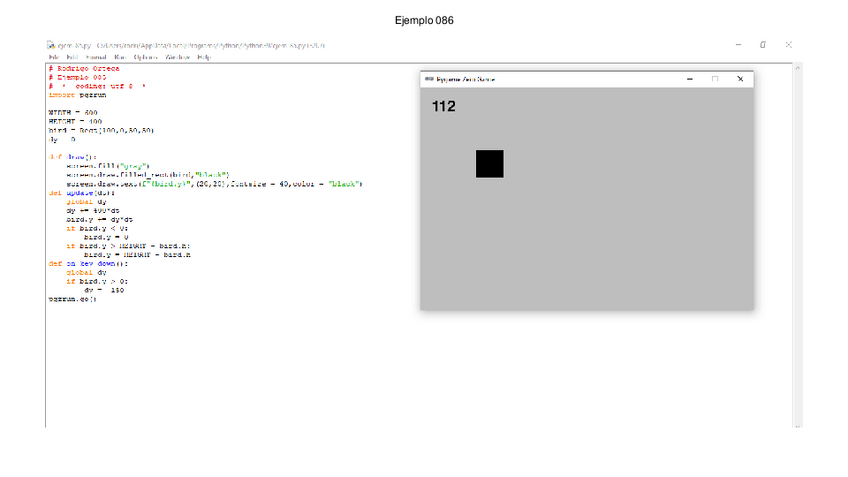Click the coding utf-8 comment line
Viewport: 848px width, 477px height.
[x=97, y=86]
